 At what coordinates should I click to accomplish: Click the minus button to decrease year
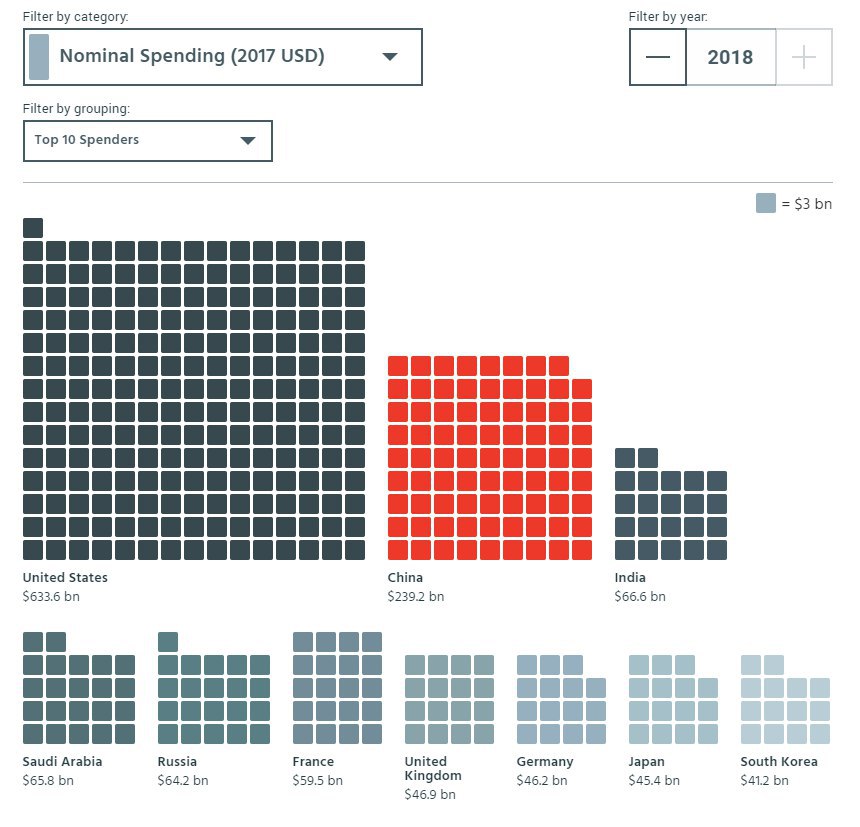click(x=658, y=57)
